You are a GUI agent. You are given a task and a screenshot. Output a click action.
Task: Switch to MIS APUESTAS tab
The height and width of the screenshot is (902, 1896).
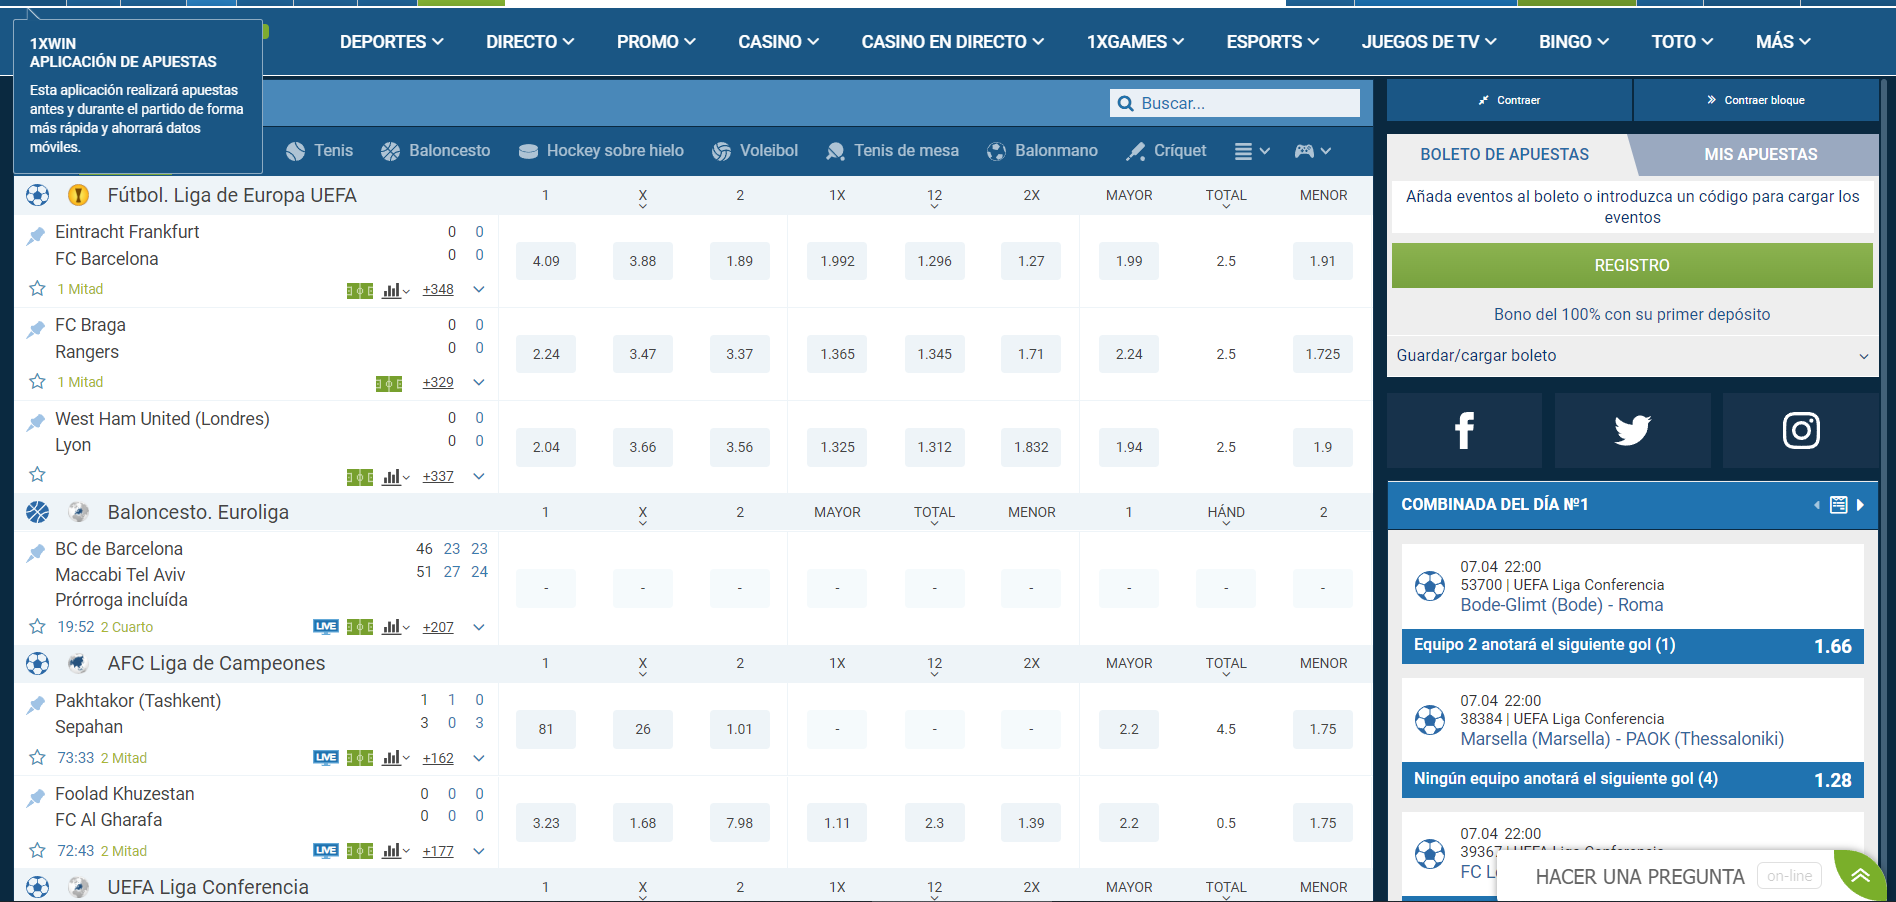pyautogui.click(x=1760, y=155)
